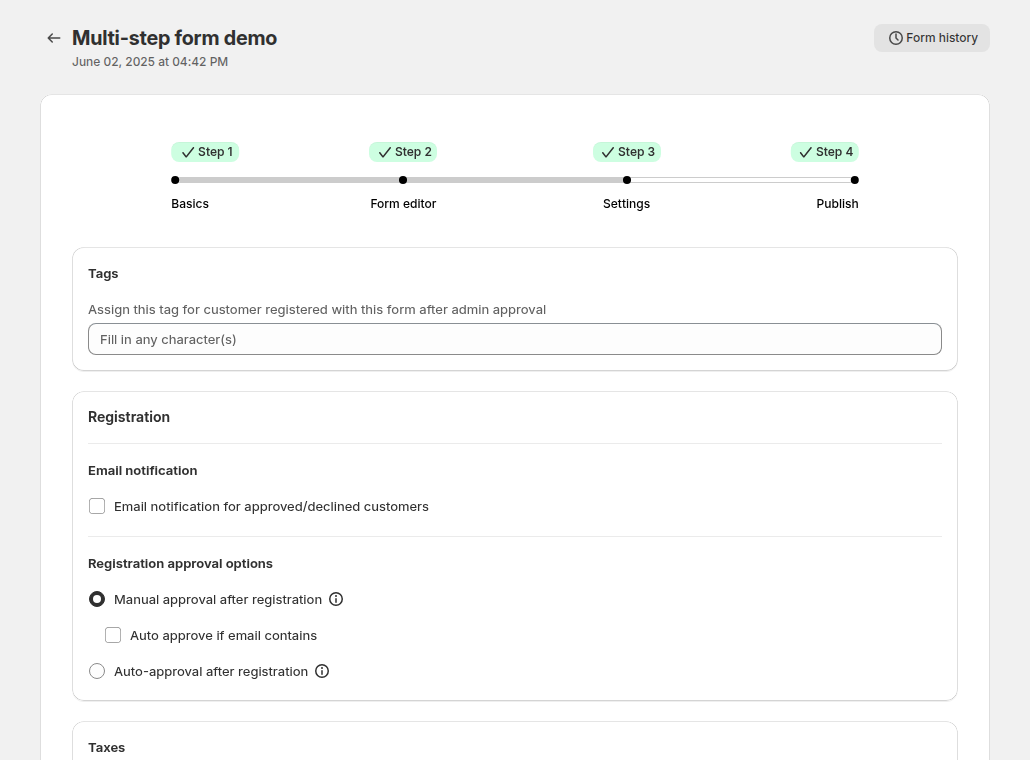The width and height of the screenshot is (1030, 760).
Task: Go back using the left arrow icon
Action: 54,38
